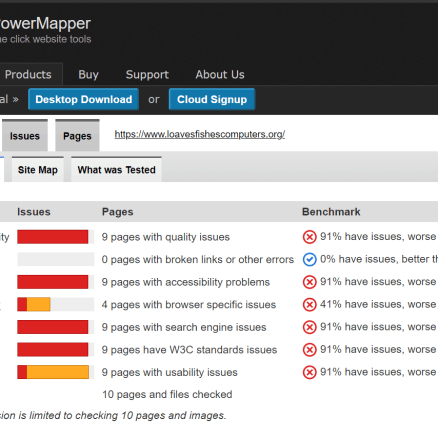
Task: Click the quality issues red bar
Action: coord(53,237)
